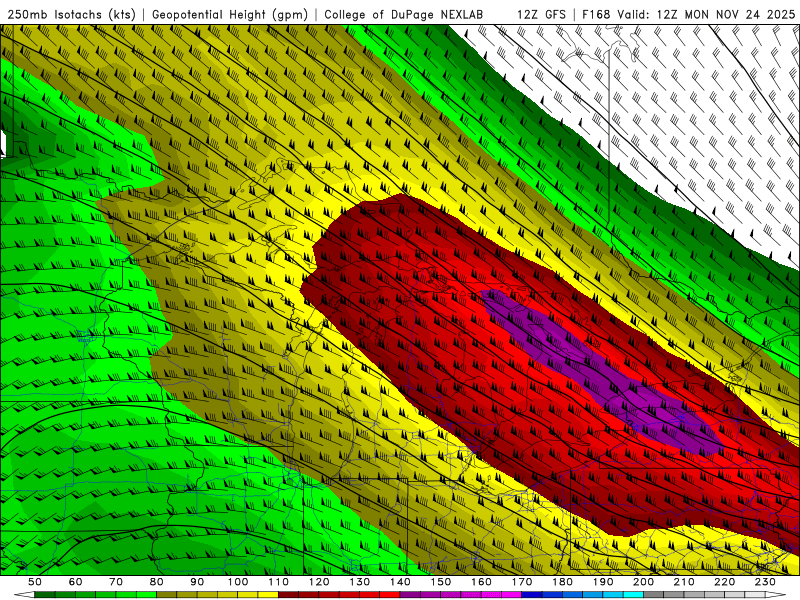Click the colorbar label "200"
Screen dimensions: 800x600
643,582
